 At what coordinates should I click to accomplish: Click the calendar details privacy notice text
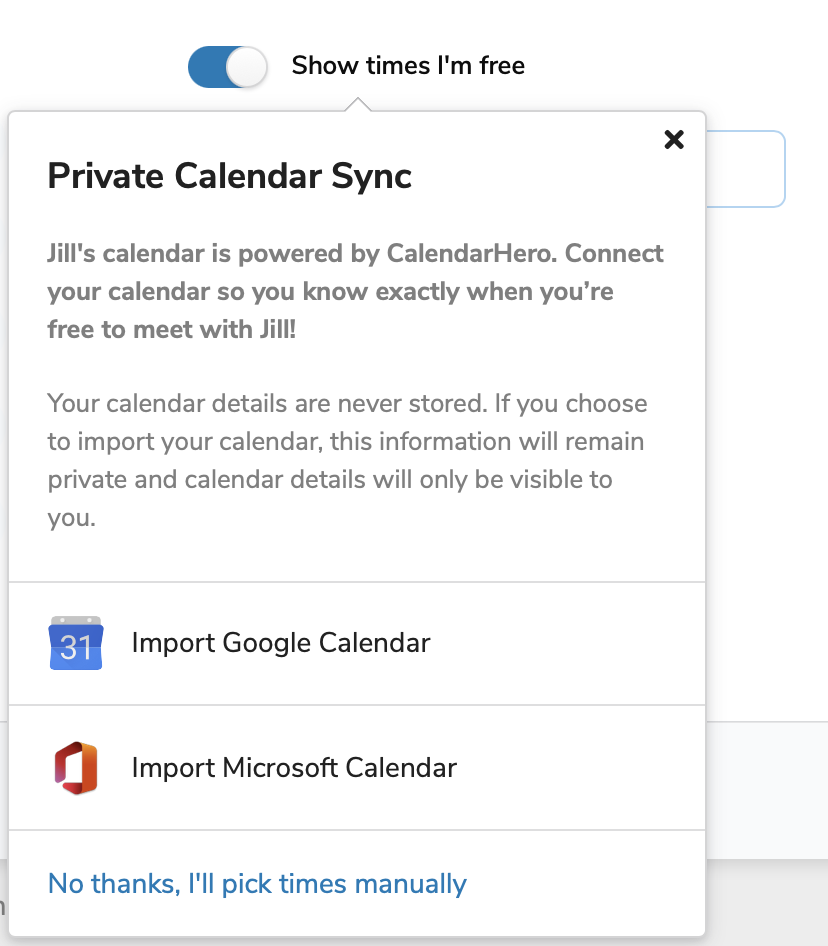[346, 460]
